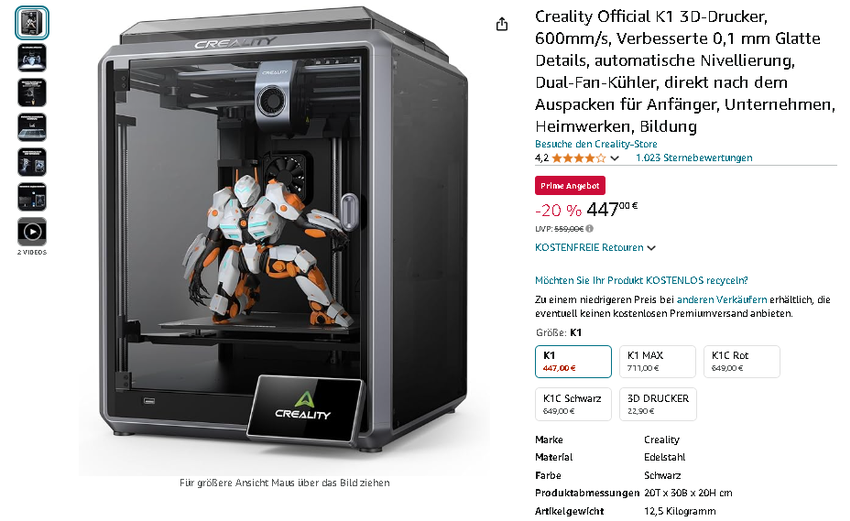Open the product videos thumbnail with play icon

point(32,232)
